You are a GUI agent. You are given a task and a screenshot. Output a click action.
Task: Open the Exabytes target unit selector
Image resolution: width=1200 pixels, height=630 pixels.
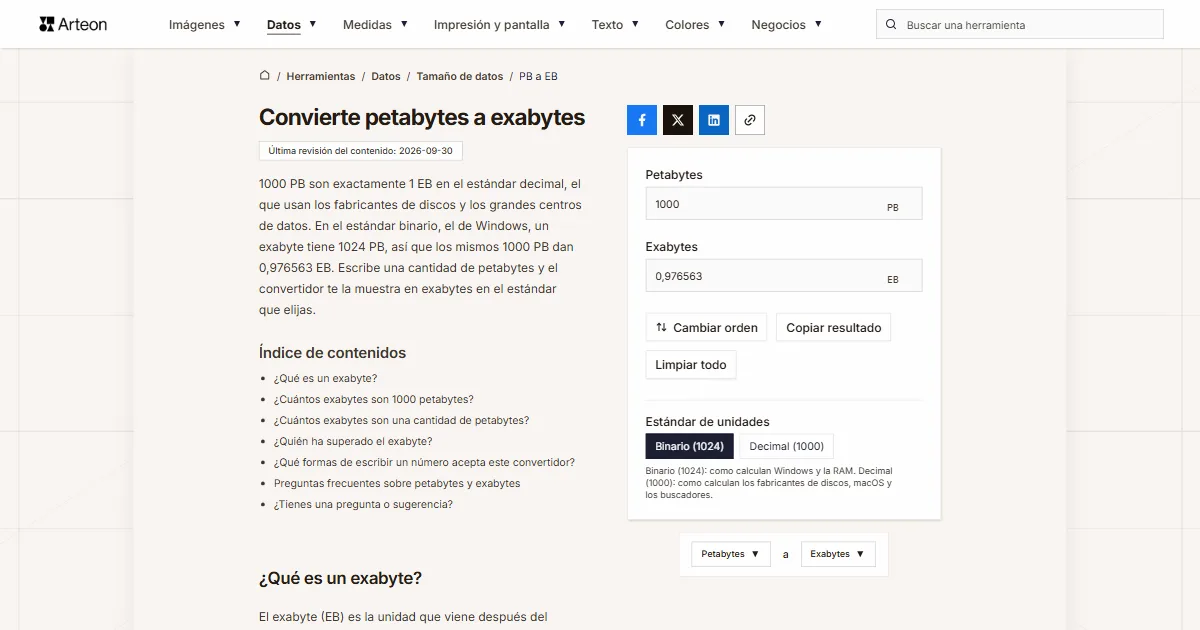(x=838, y=554)
